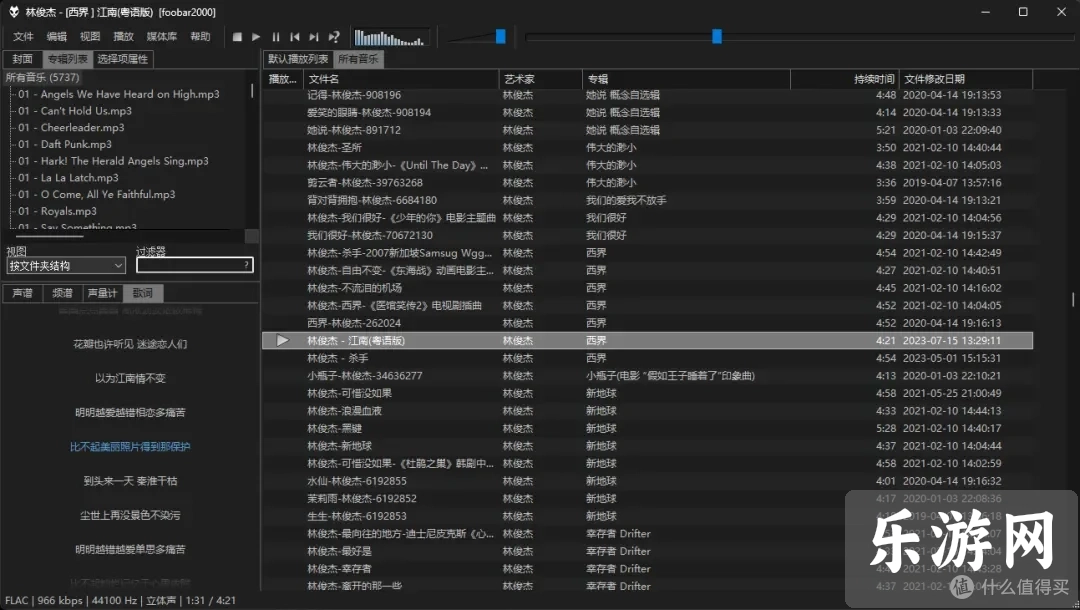This screenshot has width=1080, height=610.
Task: Select 01 - Daft Punk.mp3 in tree
Action: pyautogui.click(x=65, y=144)
